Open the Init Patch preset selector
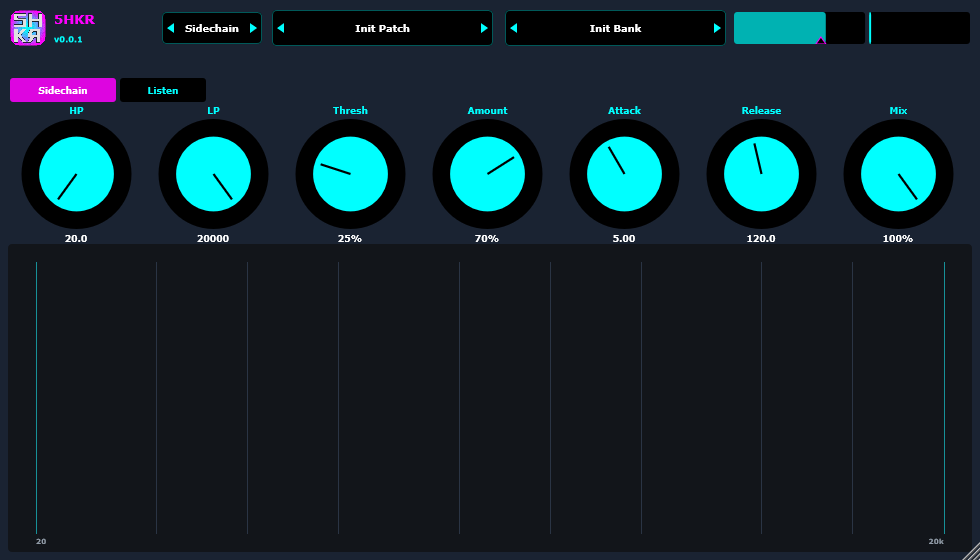Image resolution: width=980 pixels, height=560 pixels. coord(382,28)
